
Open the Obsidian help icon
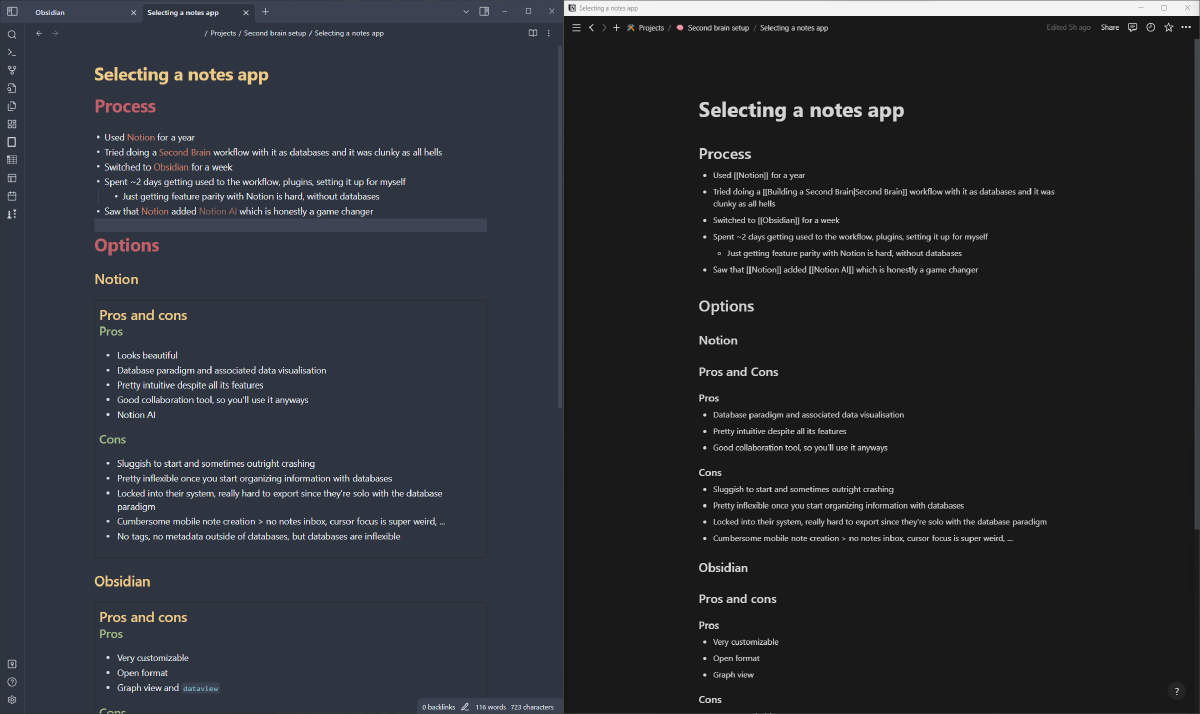pos(12,681)
